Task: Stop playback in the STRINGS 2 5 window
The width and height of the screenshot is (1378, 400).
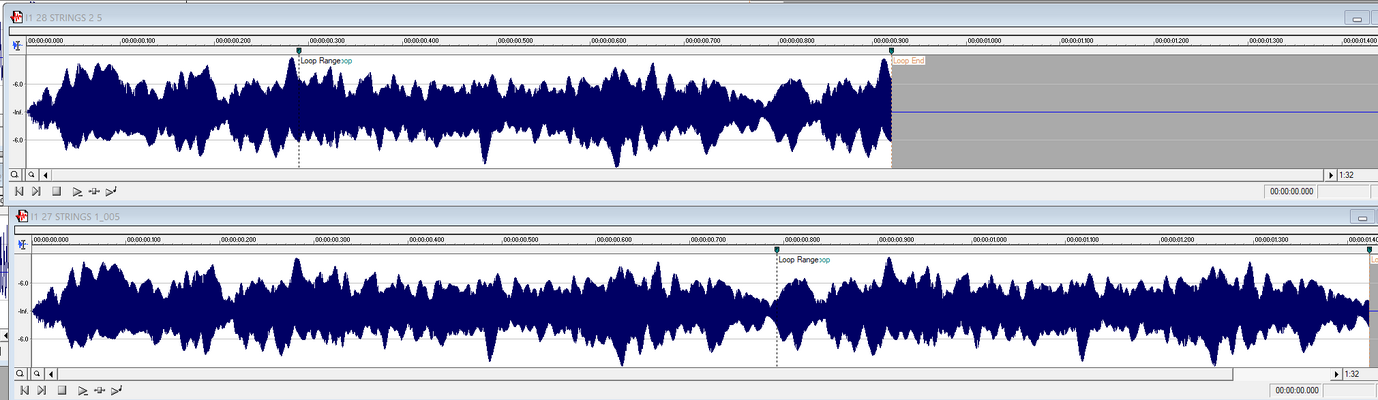Action: 57,191
